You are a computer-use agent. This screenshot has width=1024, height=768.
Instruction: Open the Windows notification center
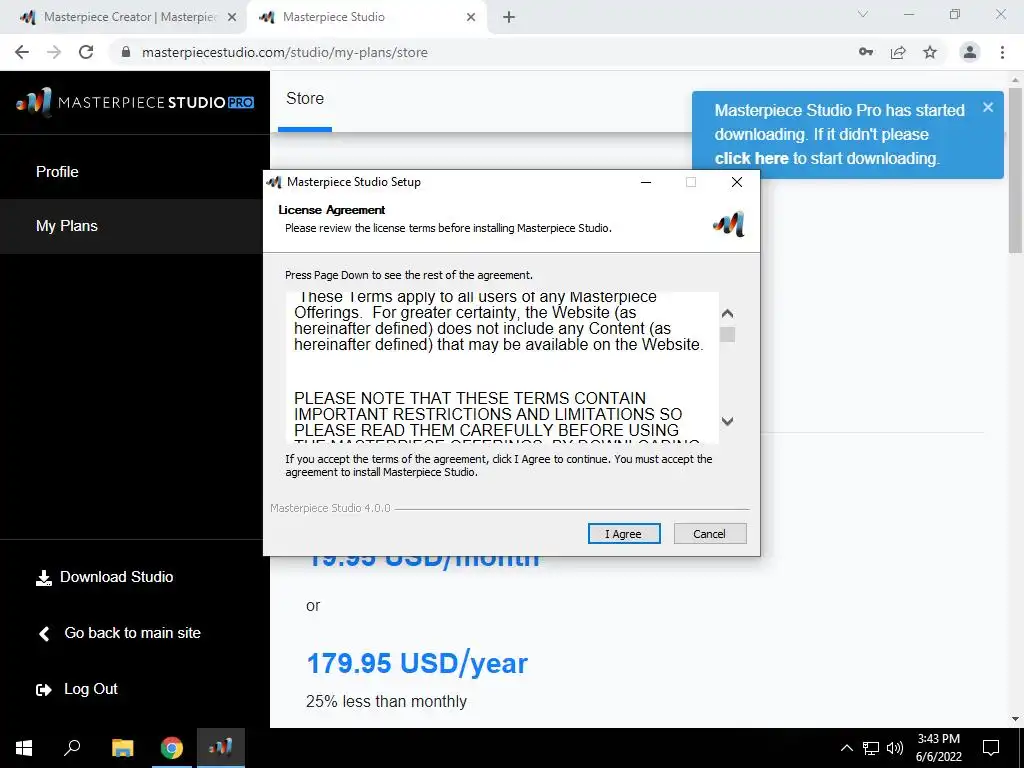click(x=991, y=748)
